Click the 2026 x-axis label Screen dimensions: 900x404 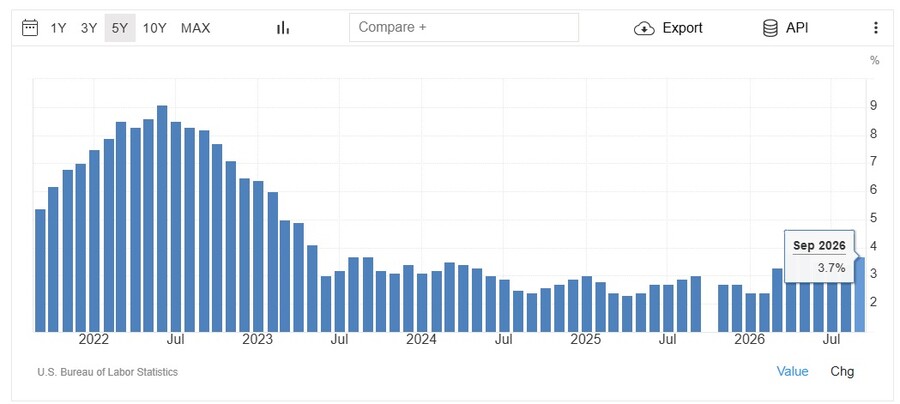750,340
